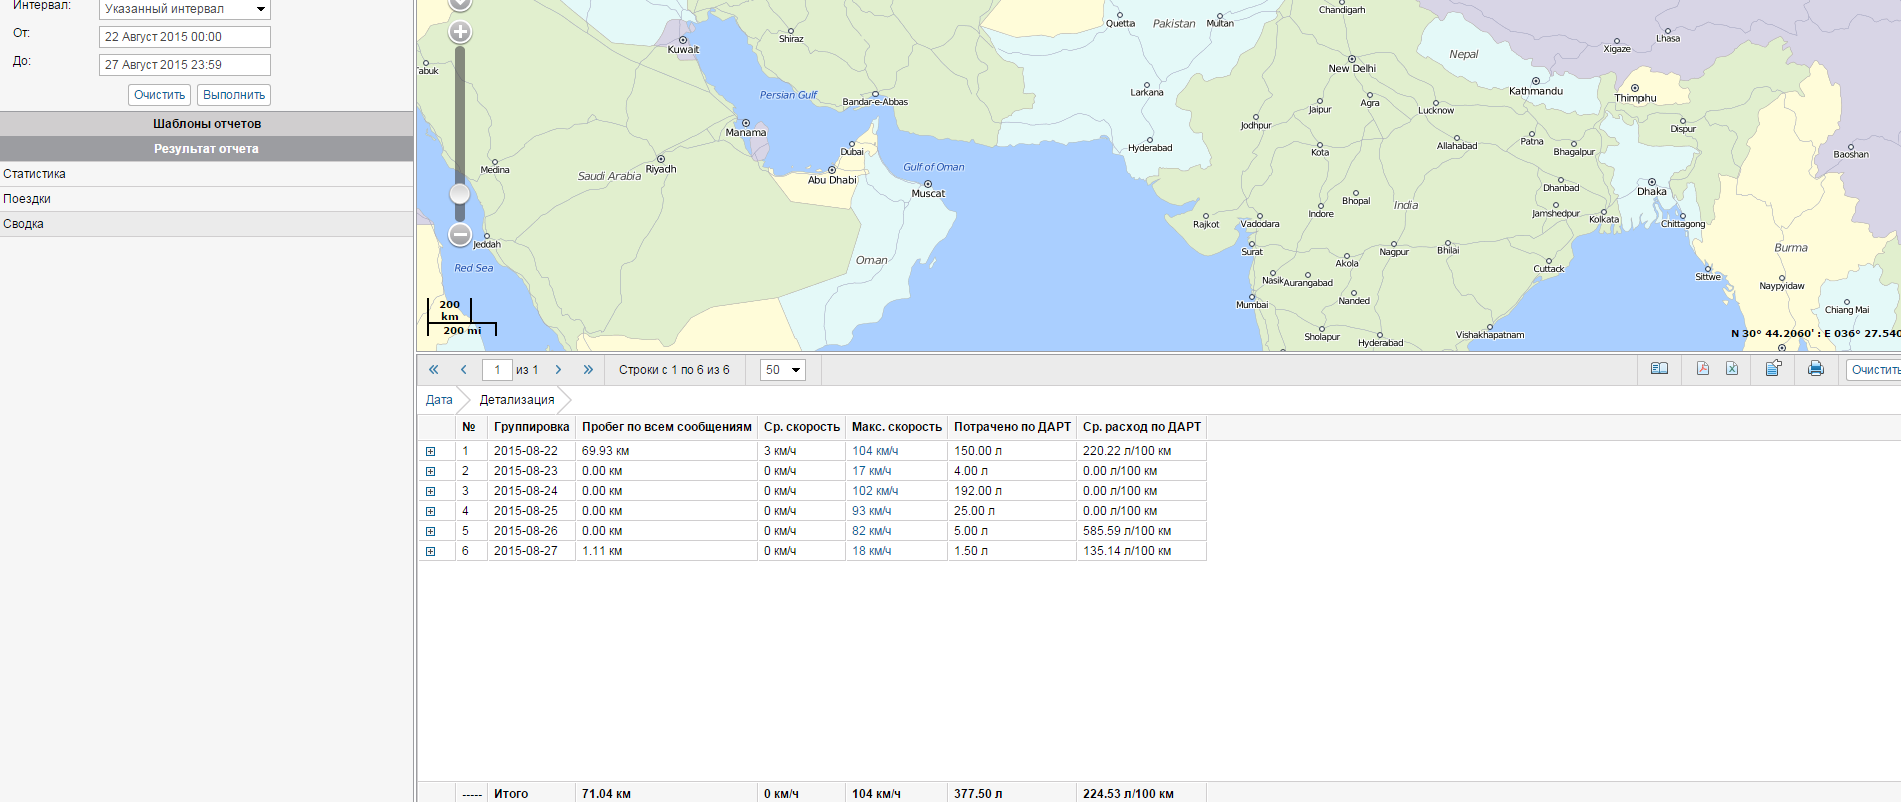The width and height of the screenshot is (1901, 802).
Task: Go to the last page of results
Action: (x=588, y=370)
